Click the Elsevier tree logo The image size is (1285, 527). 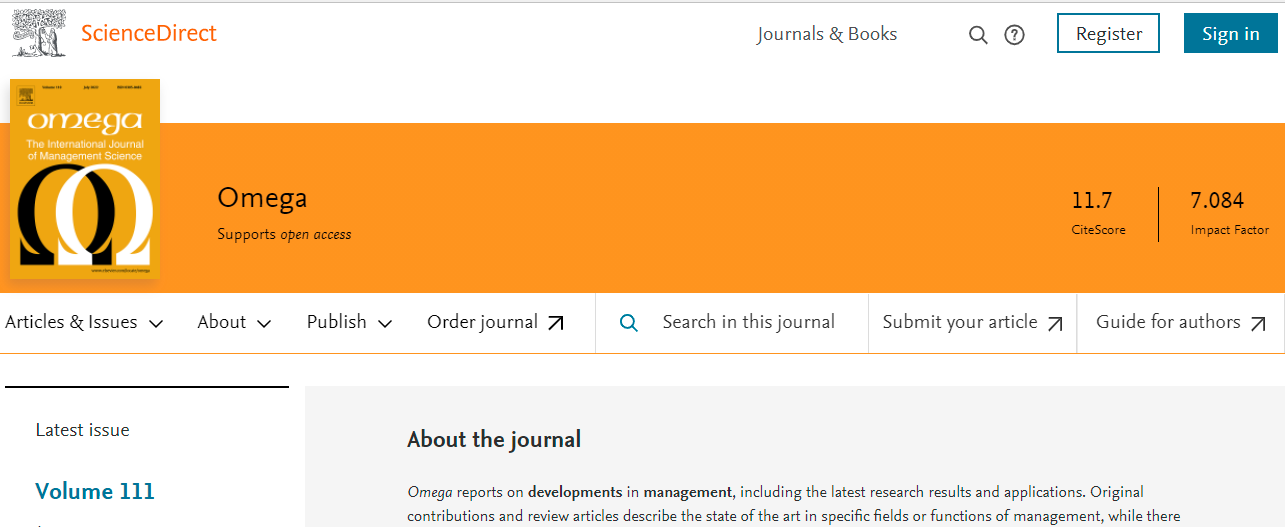click(x=38, y=32)
